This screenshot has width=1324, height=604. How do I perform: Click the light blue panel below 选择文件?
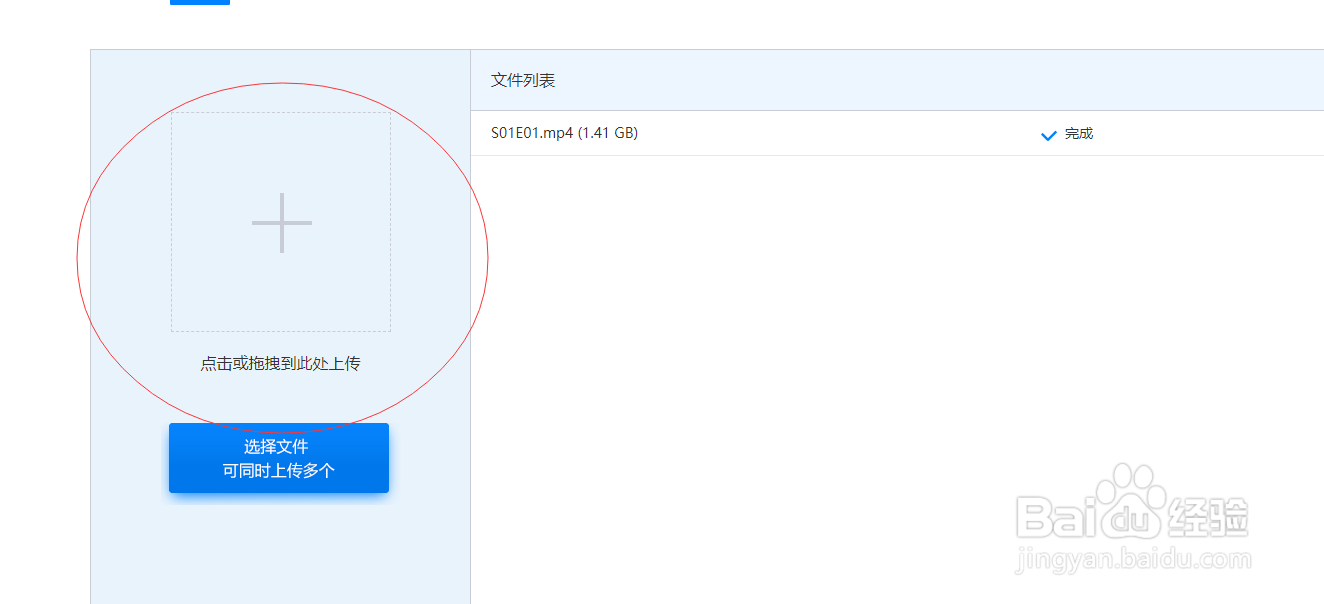point(280,550)
